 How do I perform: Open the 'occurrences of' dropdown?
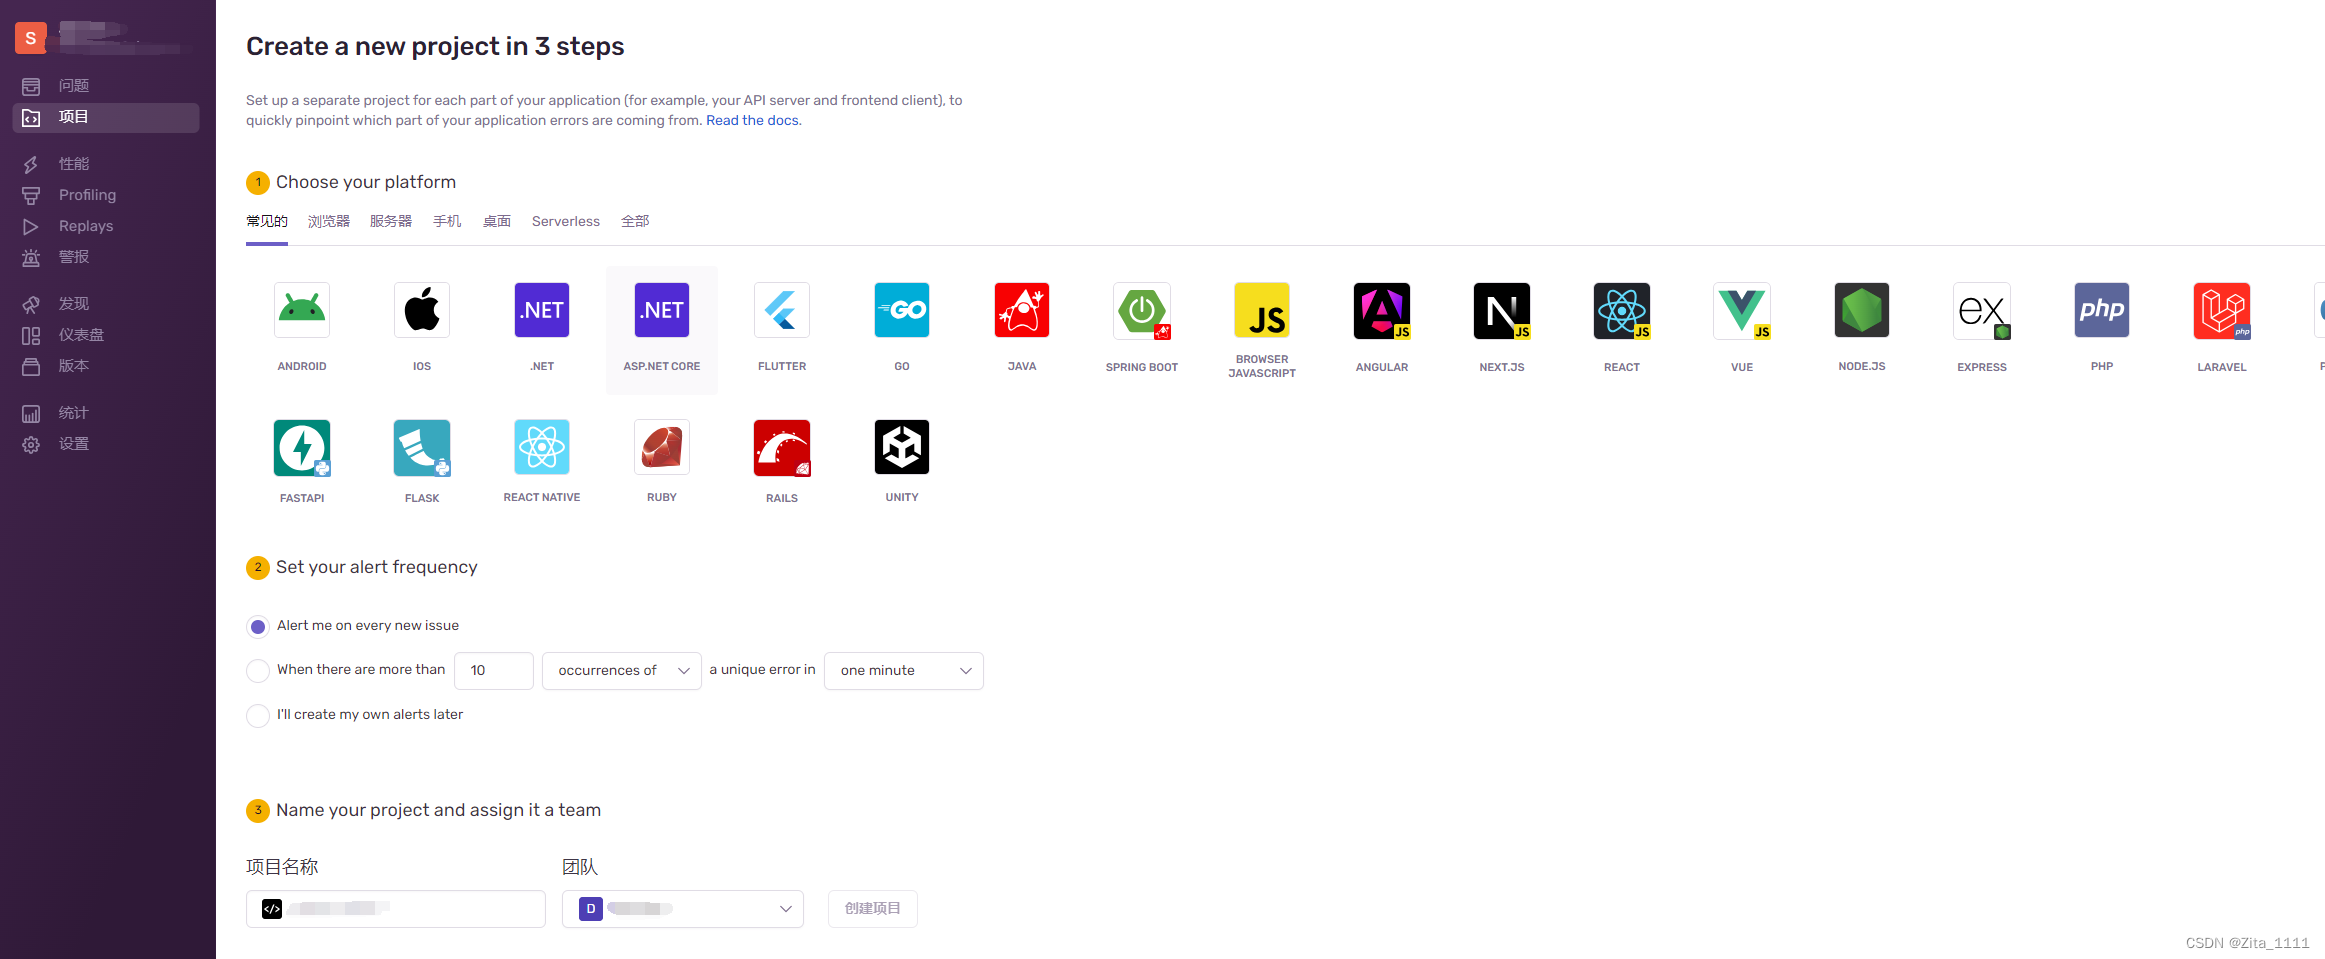[x=622, y=671]
